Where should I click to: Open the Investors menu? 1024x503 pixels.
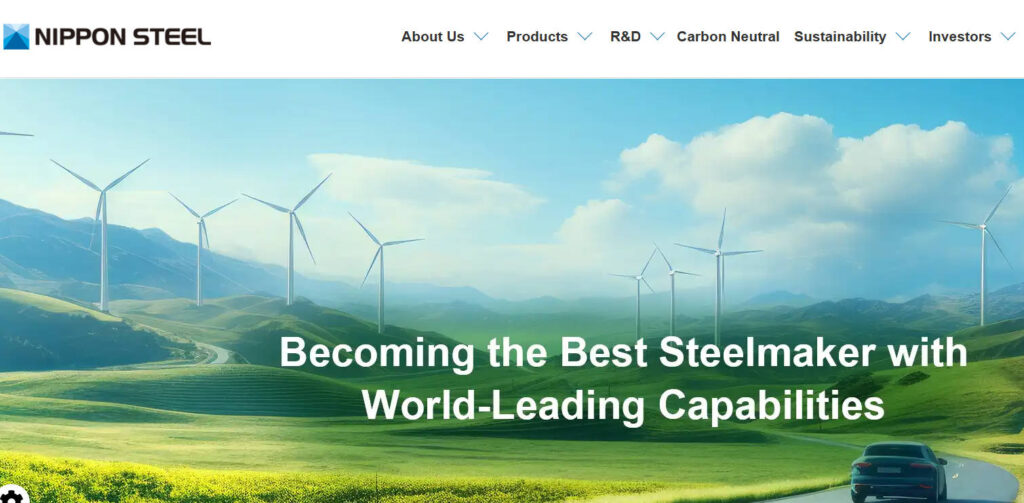960,37
